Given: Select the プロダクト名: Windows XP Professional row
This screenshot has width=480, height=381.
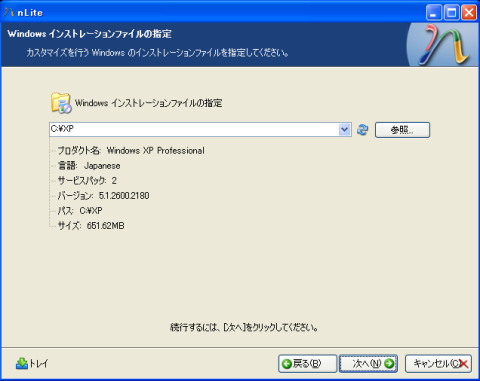Looking at the screenshot, I should point(131,151).
